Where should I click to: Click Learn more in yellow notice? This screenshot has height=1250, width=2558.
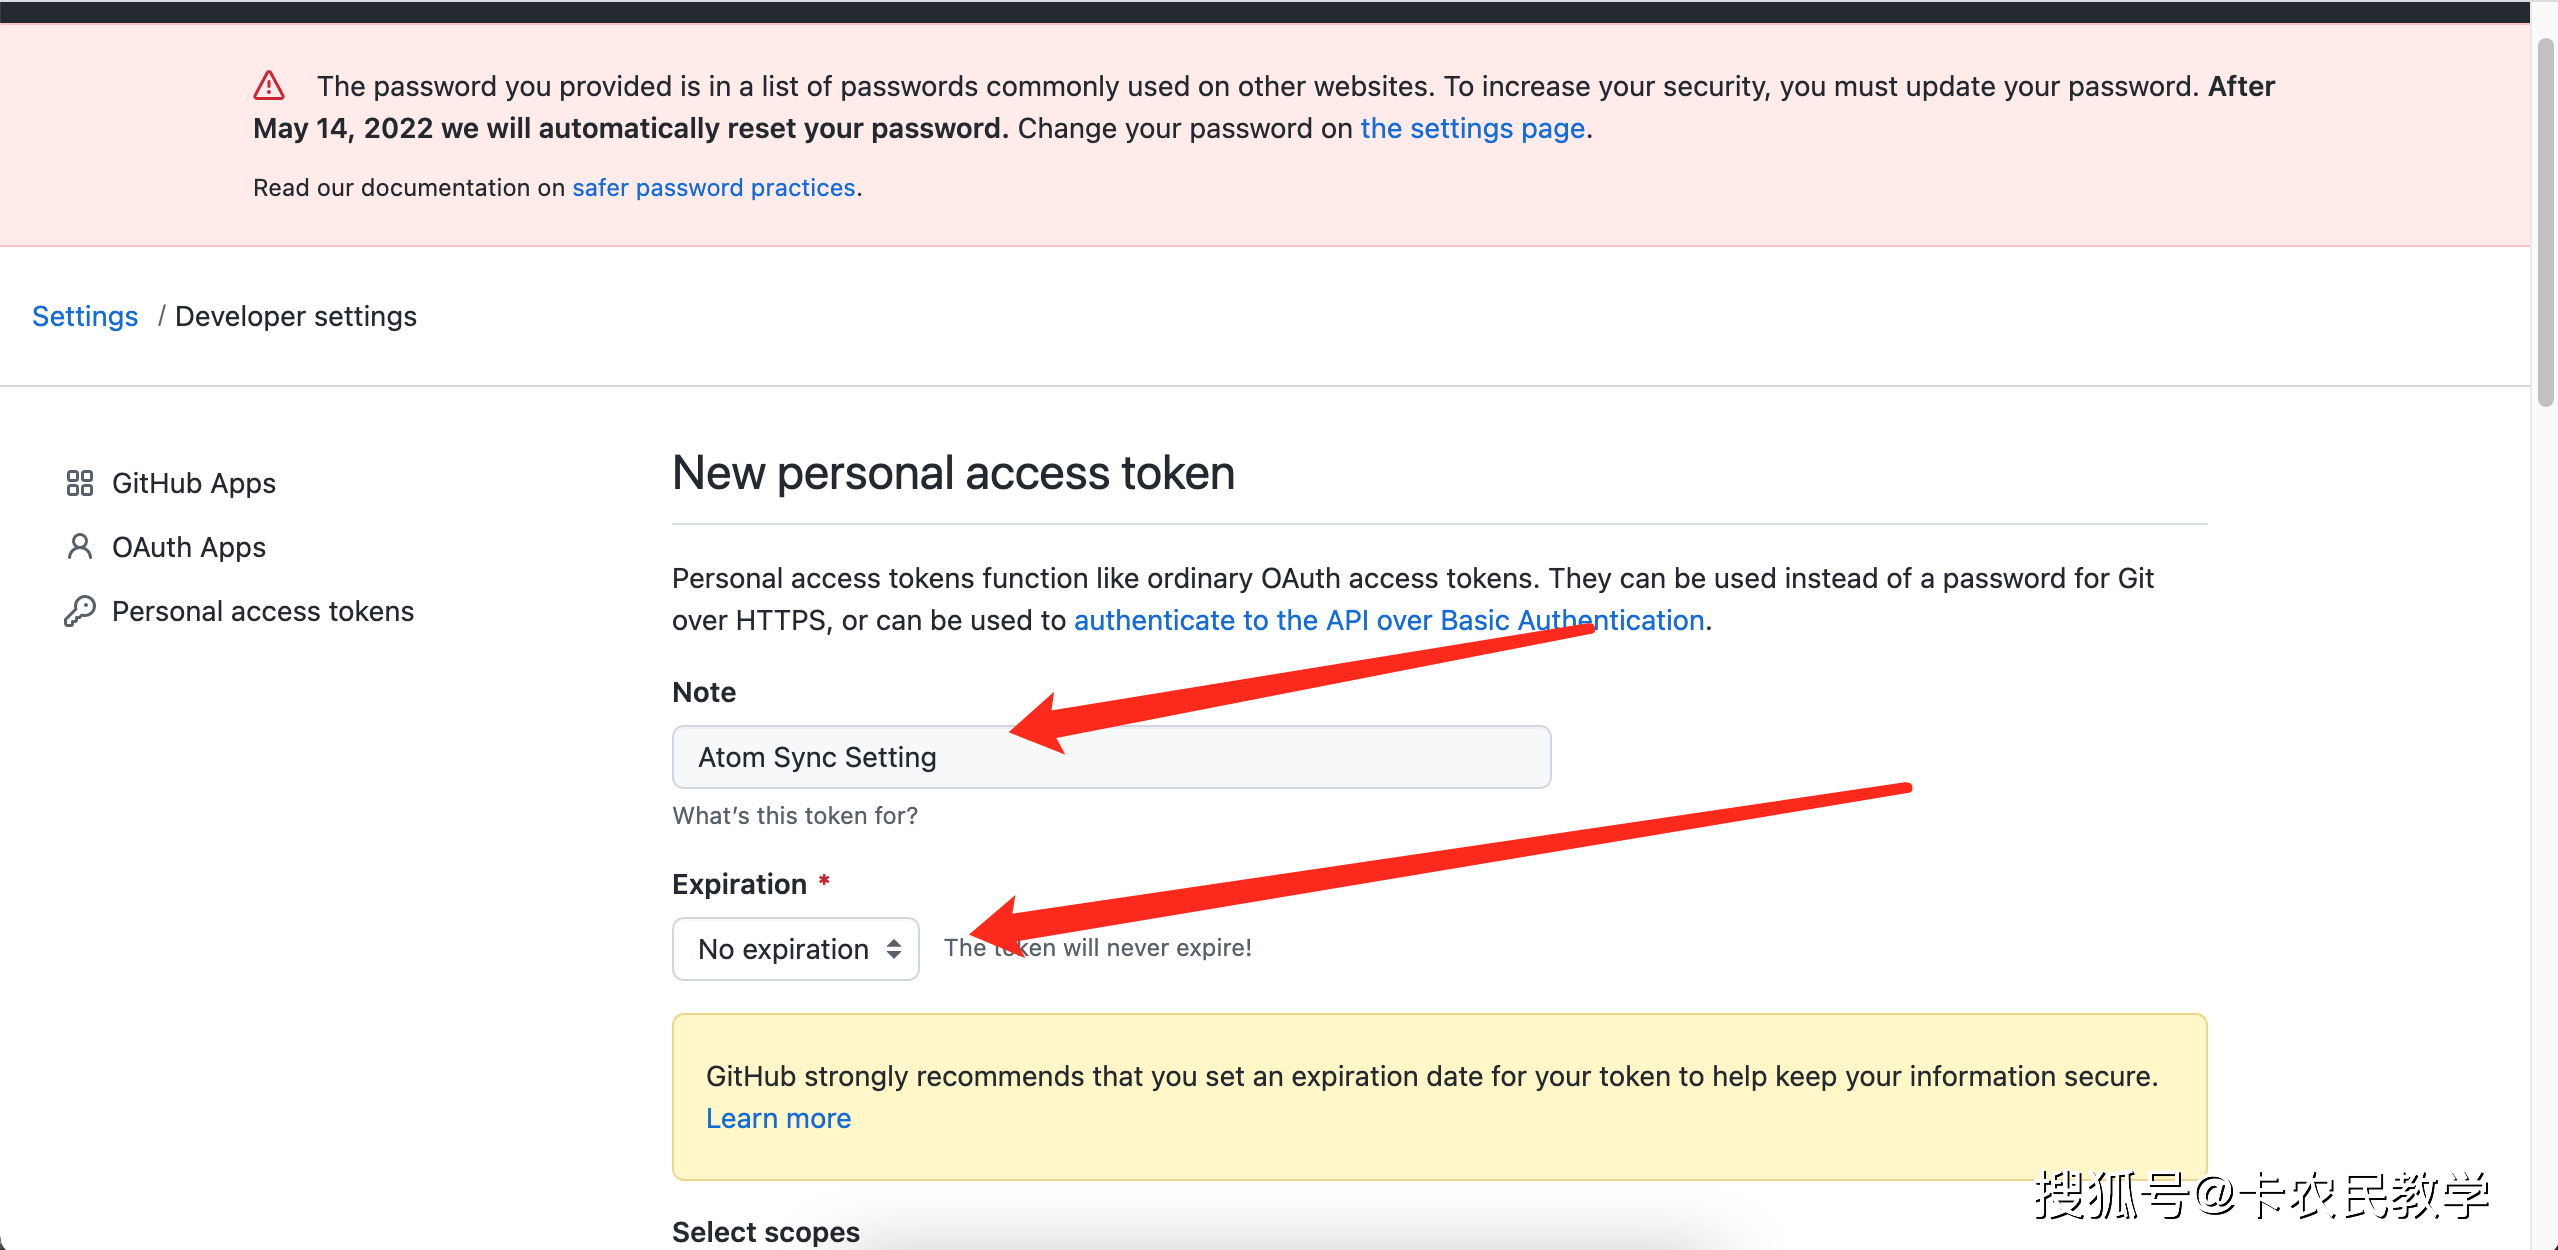pos(779,1118)
